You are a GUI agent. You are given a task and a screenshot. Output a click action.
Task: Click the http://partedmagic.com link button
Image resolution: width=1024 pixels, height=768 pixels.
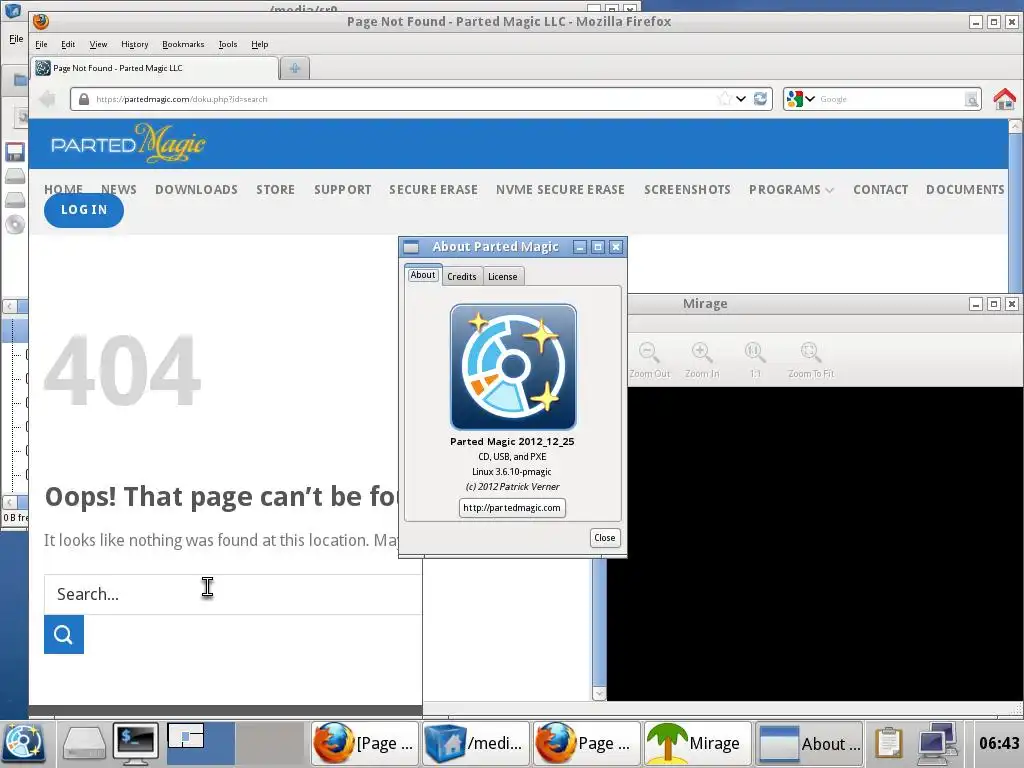(x=511, y=507)
